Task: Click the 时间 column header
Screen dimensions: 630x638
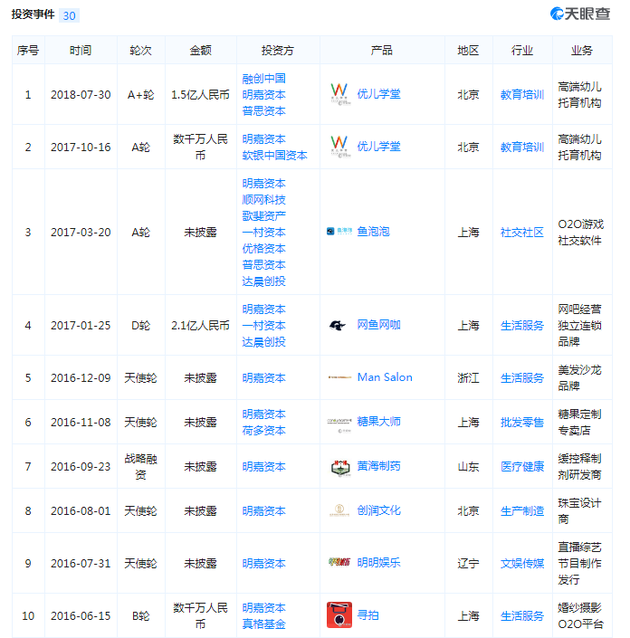Action: click(x=81, y=50)
